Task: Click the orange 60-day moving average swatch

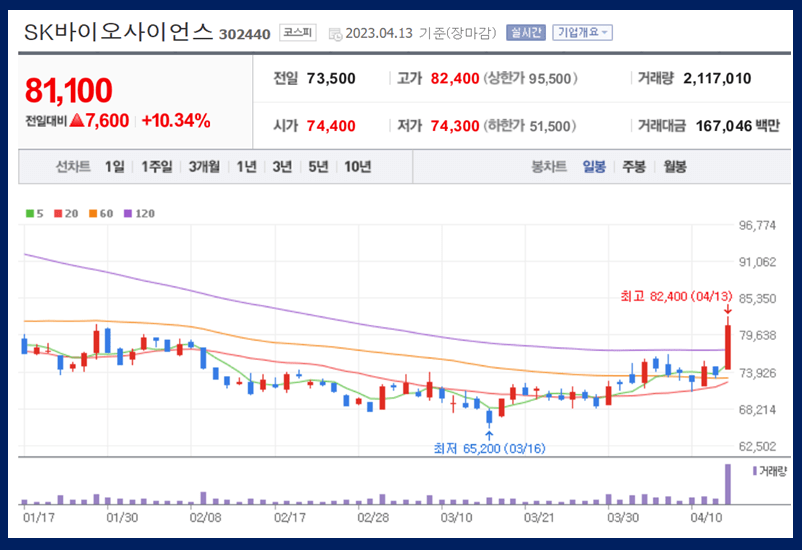Action: tap(93, 213)
